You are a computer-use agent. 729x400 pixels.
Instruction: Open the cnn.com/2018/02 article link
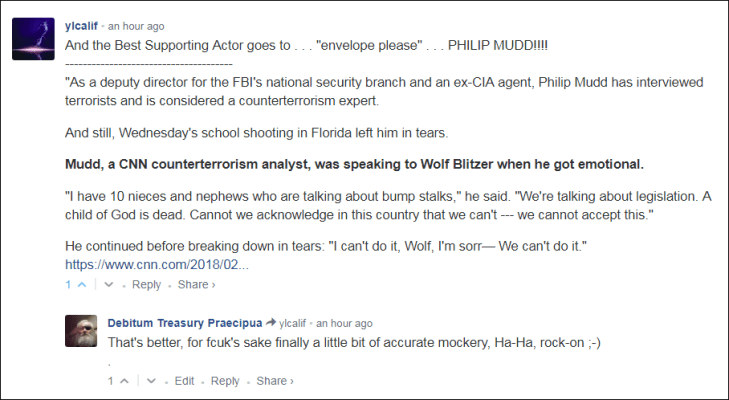point(155,266)
